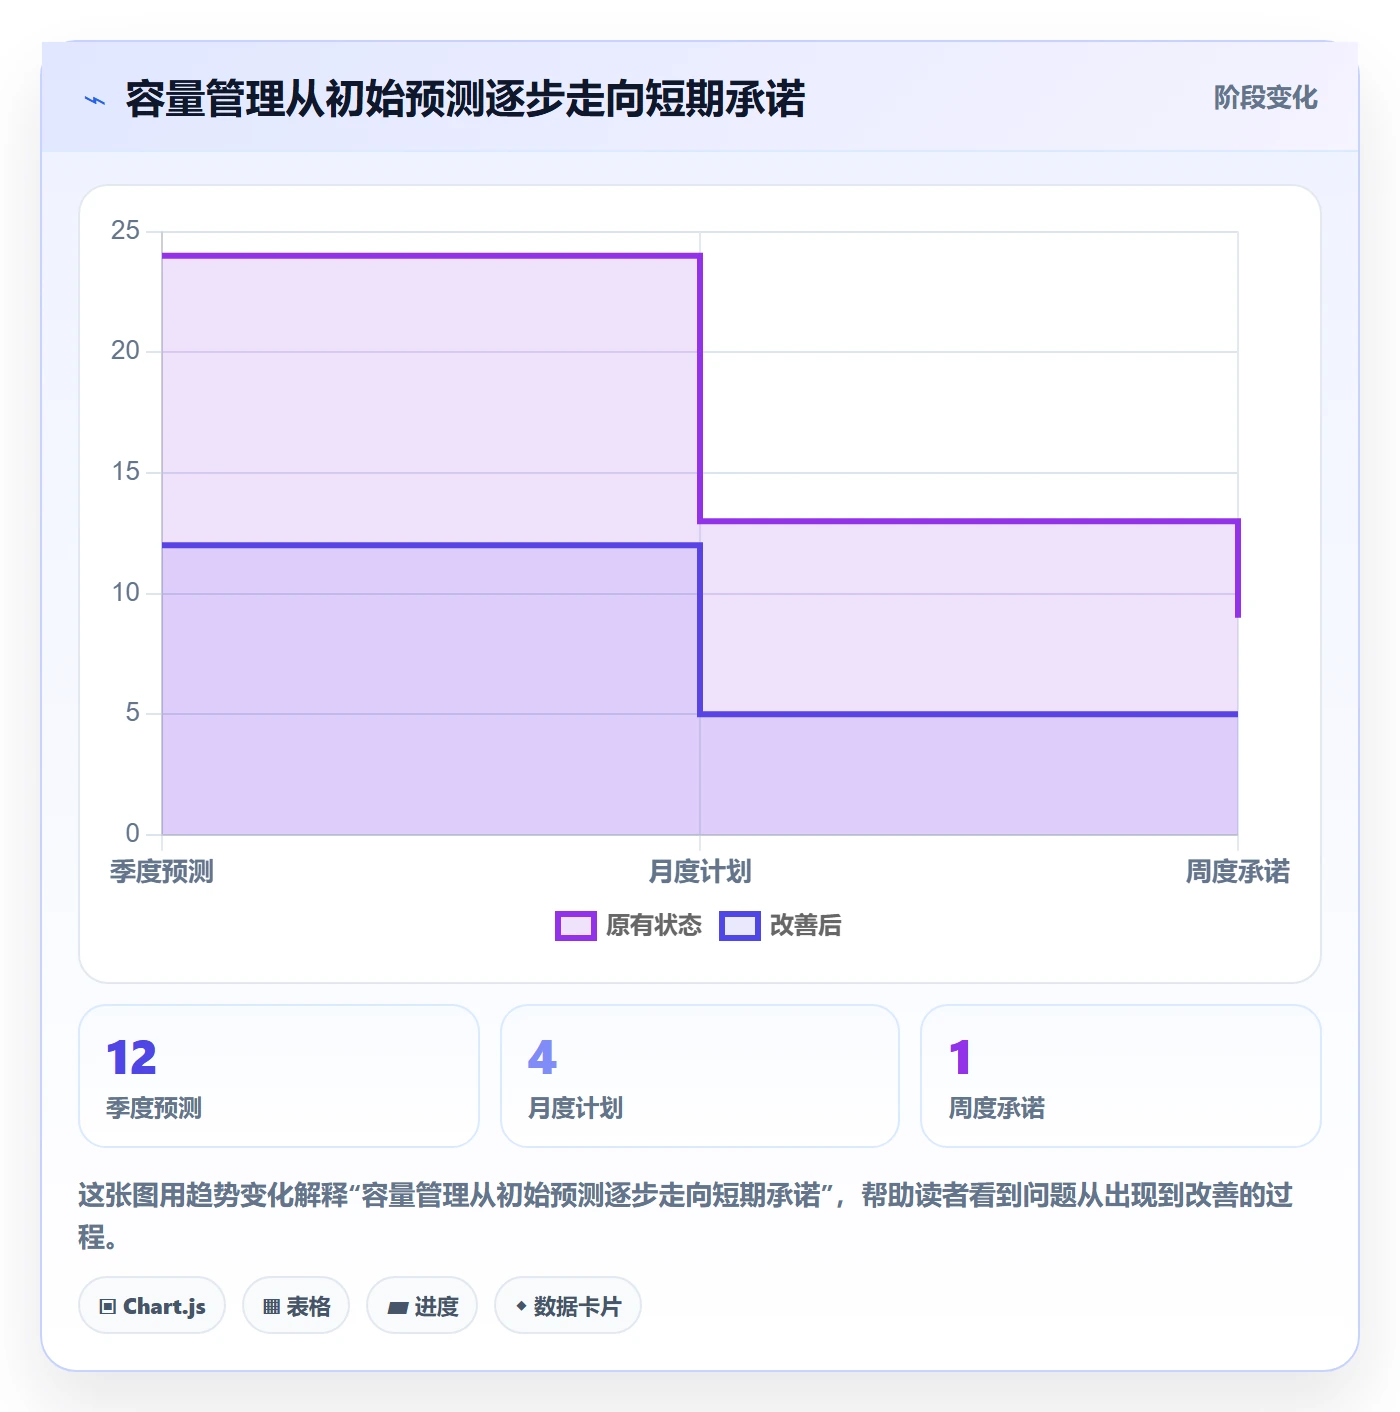Click the y-axis value 25
Viewport: 1400px width, 1412px height.
pos(125,231)
